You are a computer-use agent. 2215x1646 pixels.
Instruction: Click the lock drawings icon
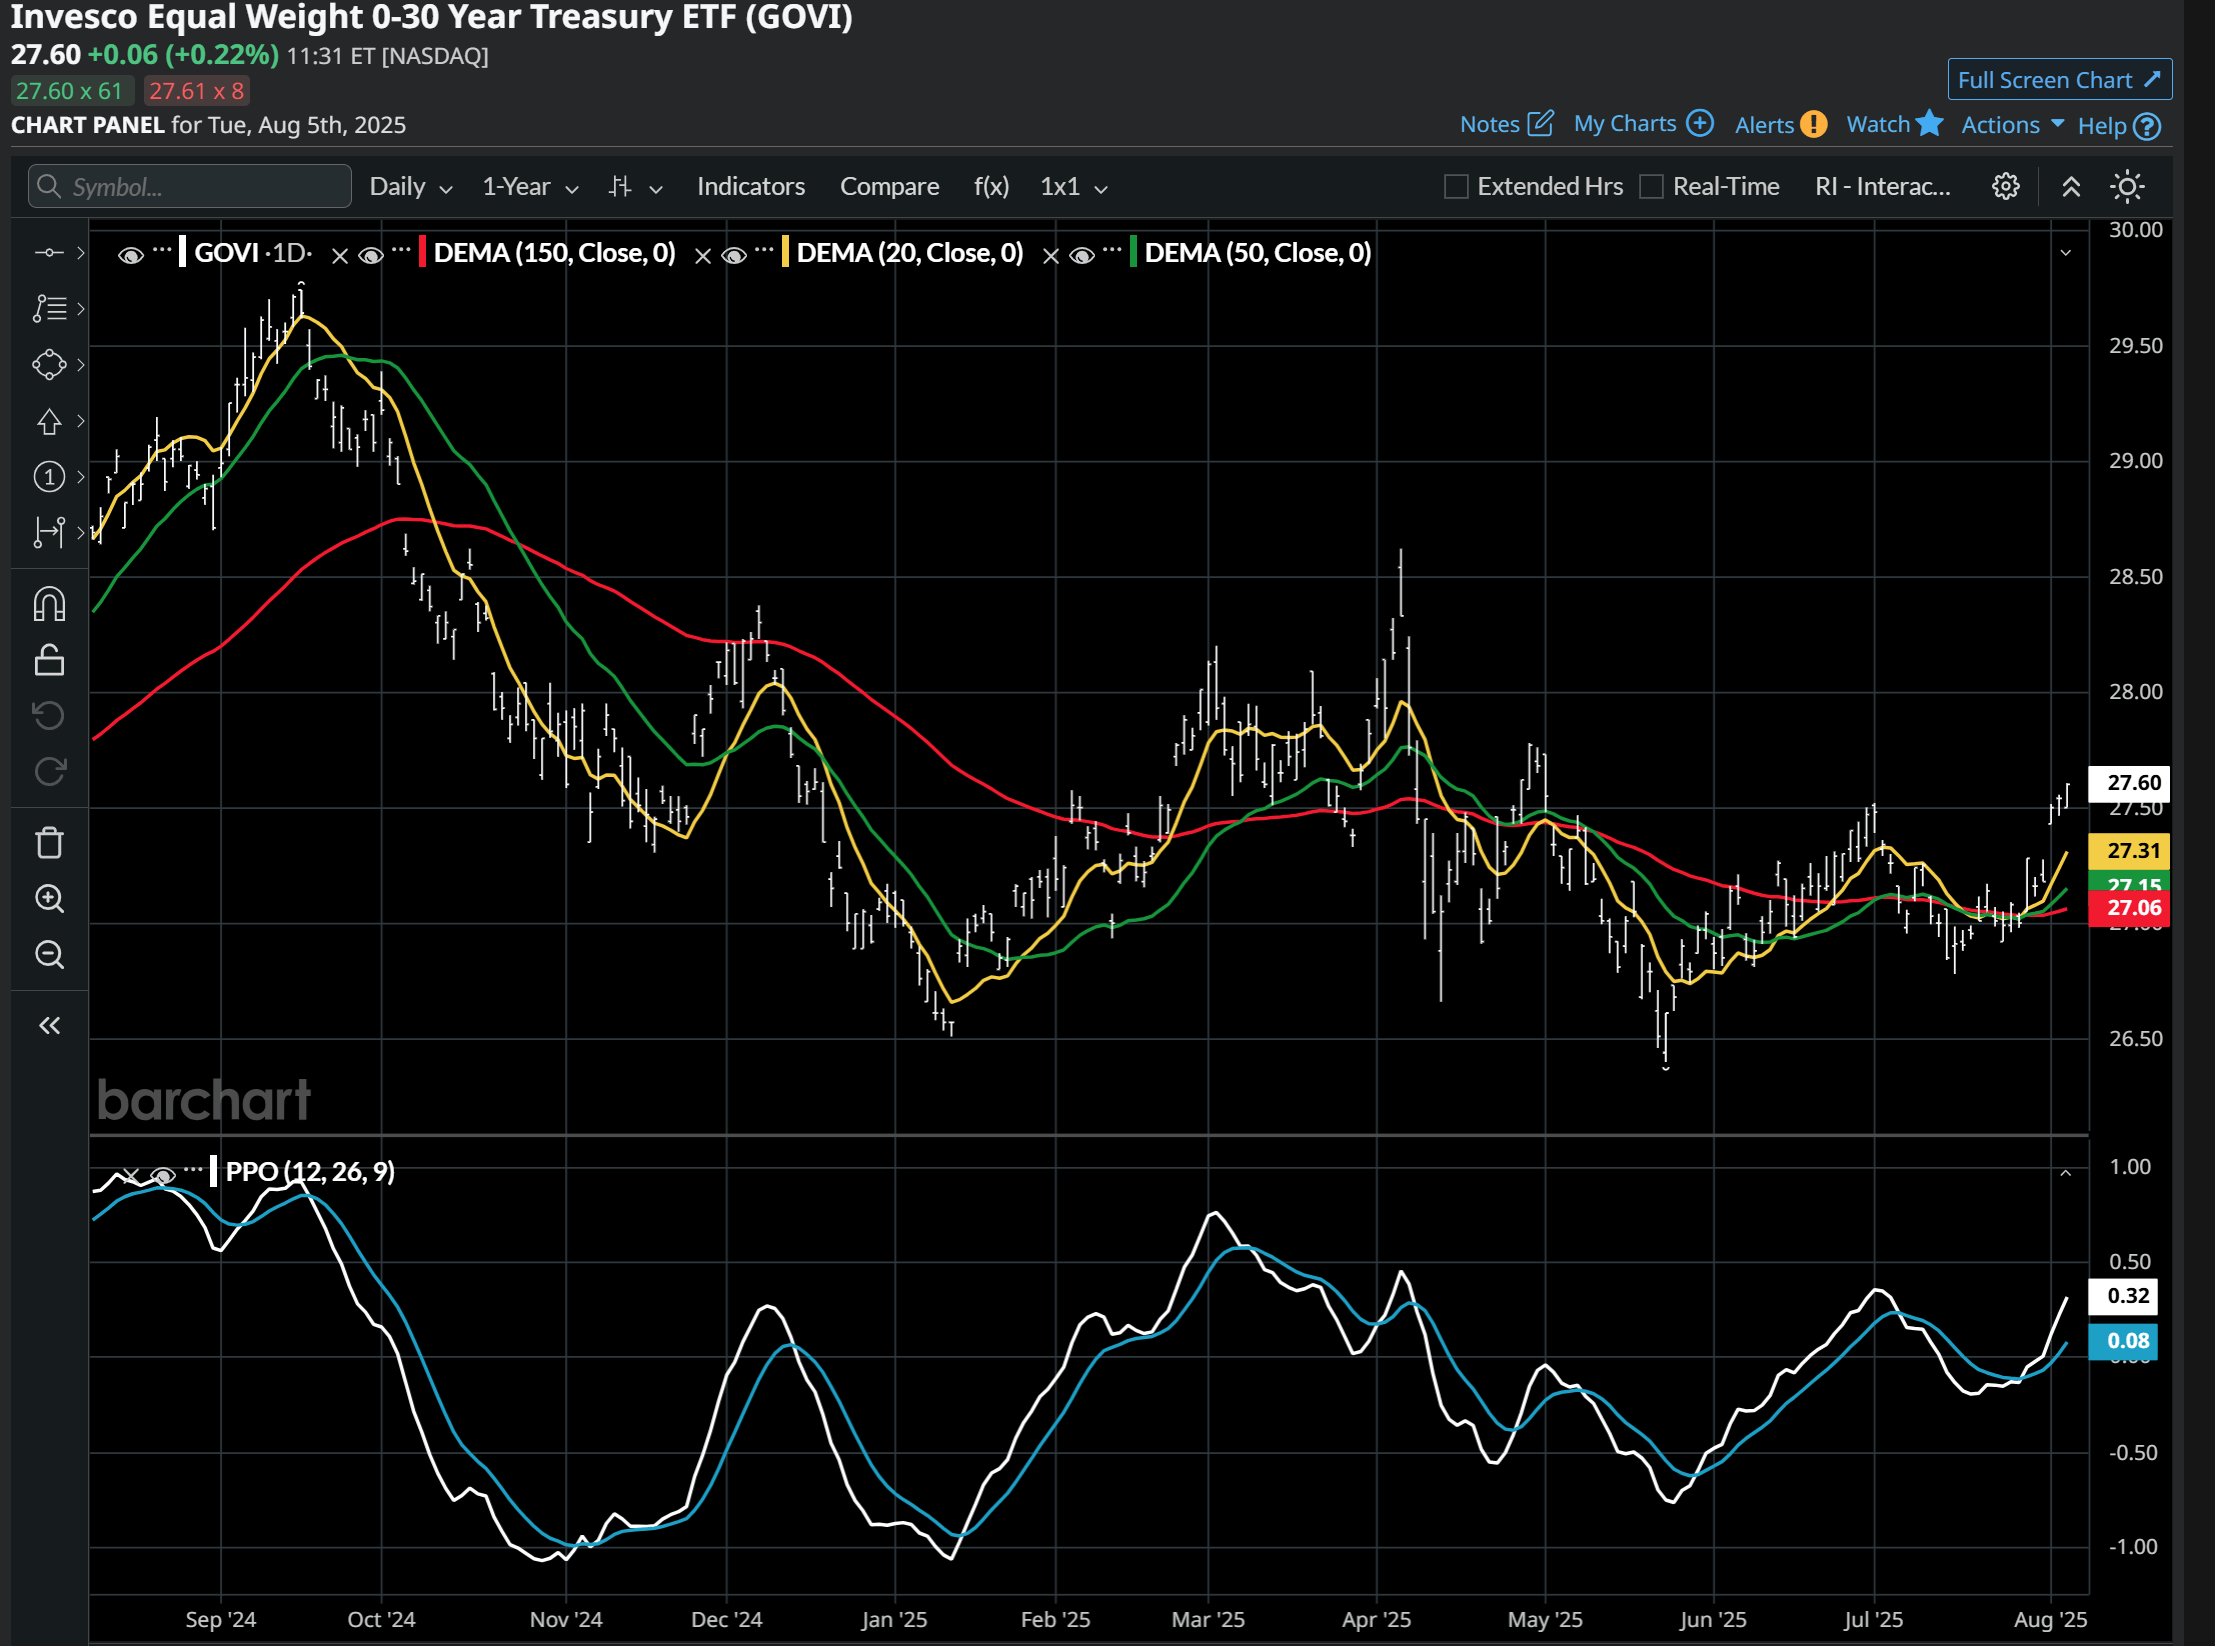click(x=49, y=660)
